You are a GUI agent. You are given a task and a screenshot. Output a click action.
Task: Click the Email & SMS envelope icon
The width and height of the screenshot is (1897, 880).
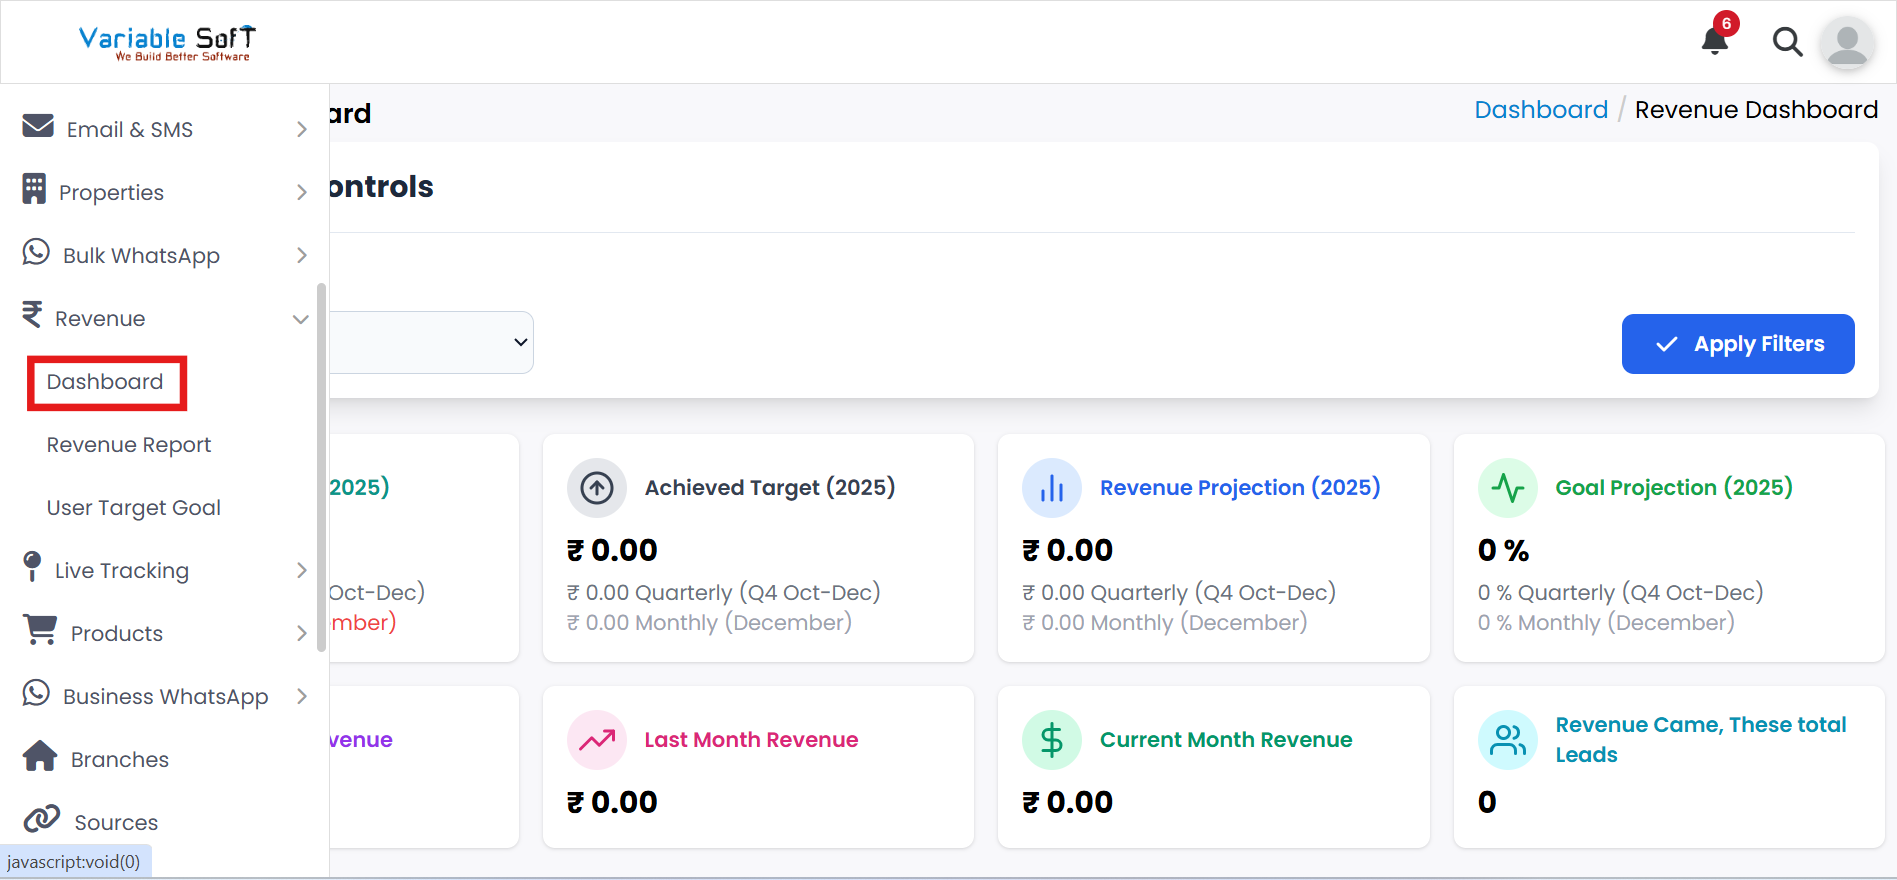tap(38, 126)
